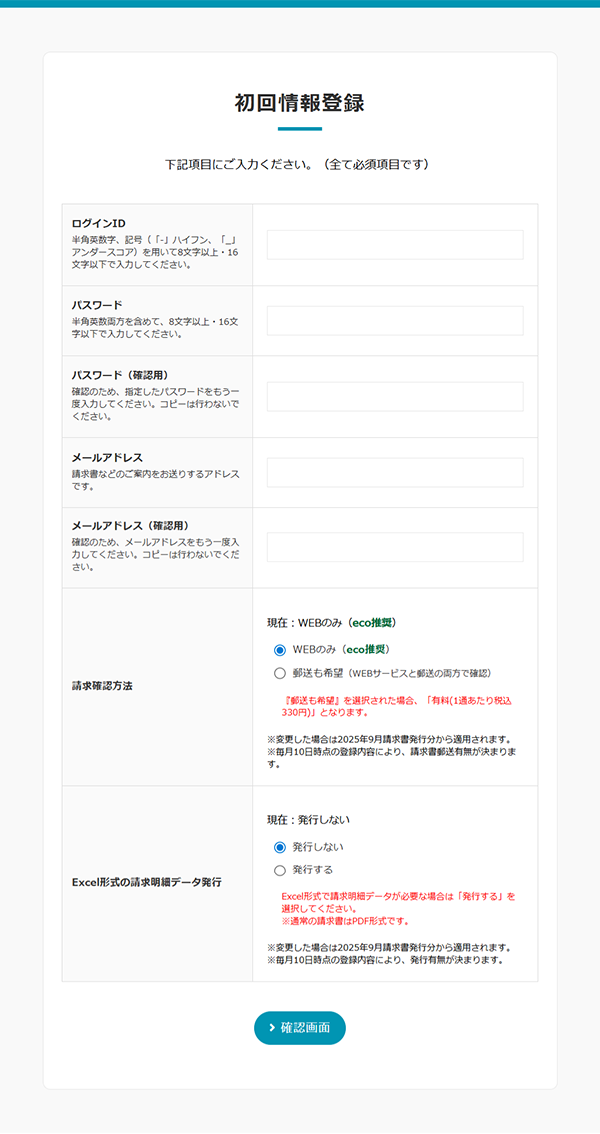Choose the 郵送も希望 radio option
600x1134 pixels.
pyautogui.click(x=280, y=673)
